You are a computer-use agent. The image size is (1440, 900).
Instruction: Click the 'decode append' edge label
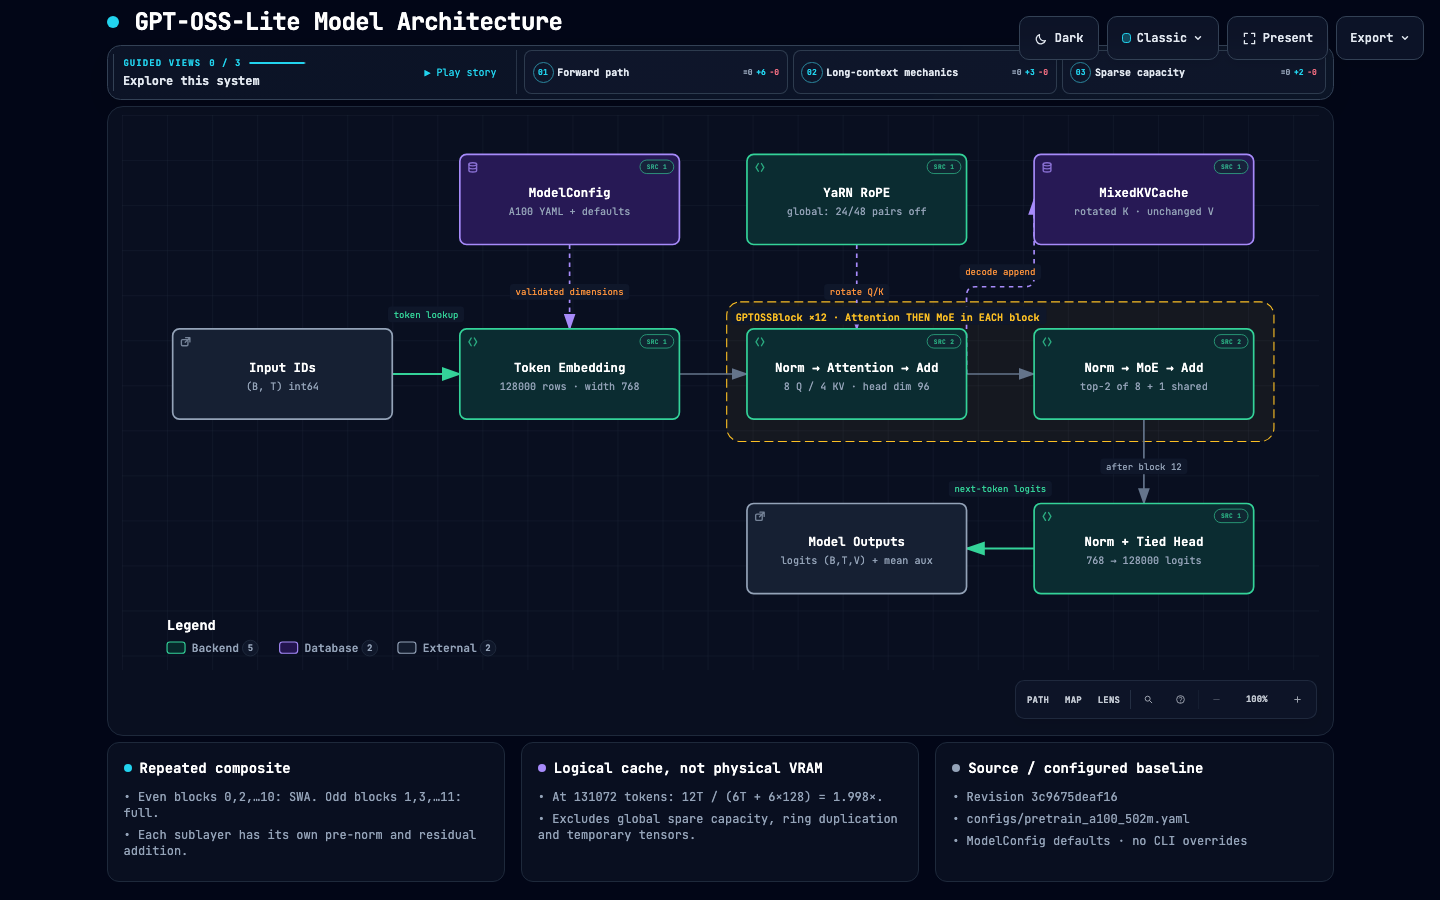(x=1000, y=272)
